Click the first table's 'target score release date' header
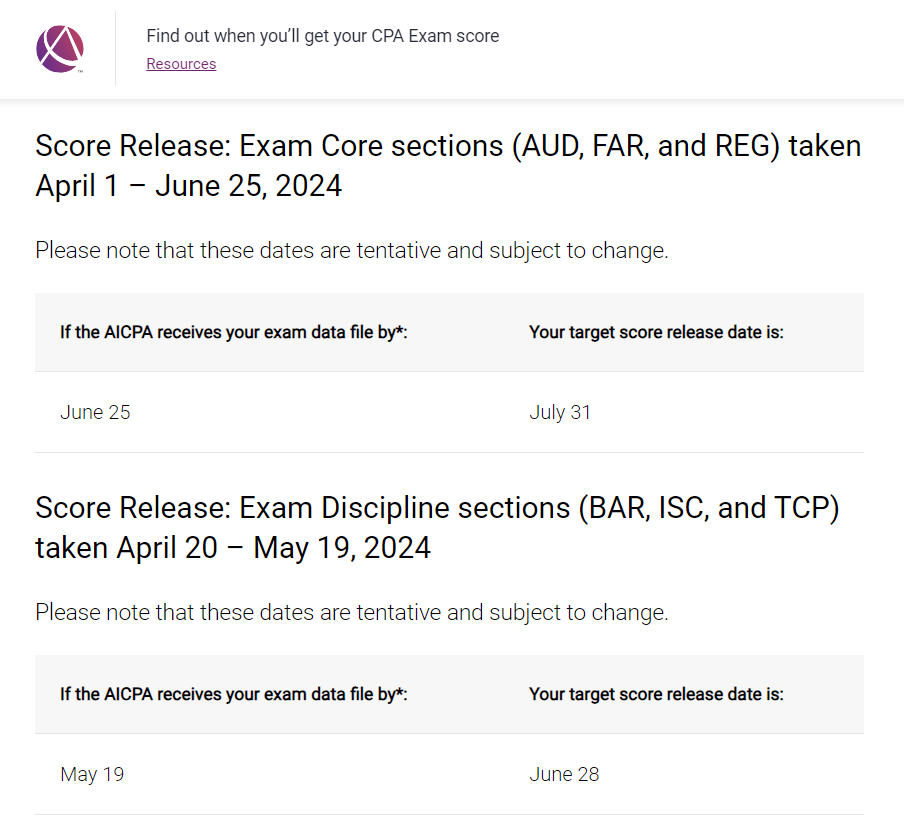The image size is (904, 840). (x=656, y=332)
